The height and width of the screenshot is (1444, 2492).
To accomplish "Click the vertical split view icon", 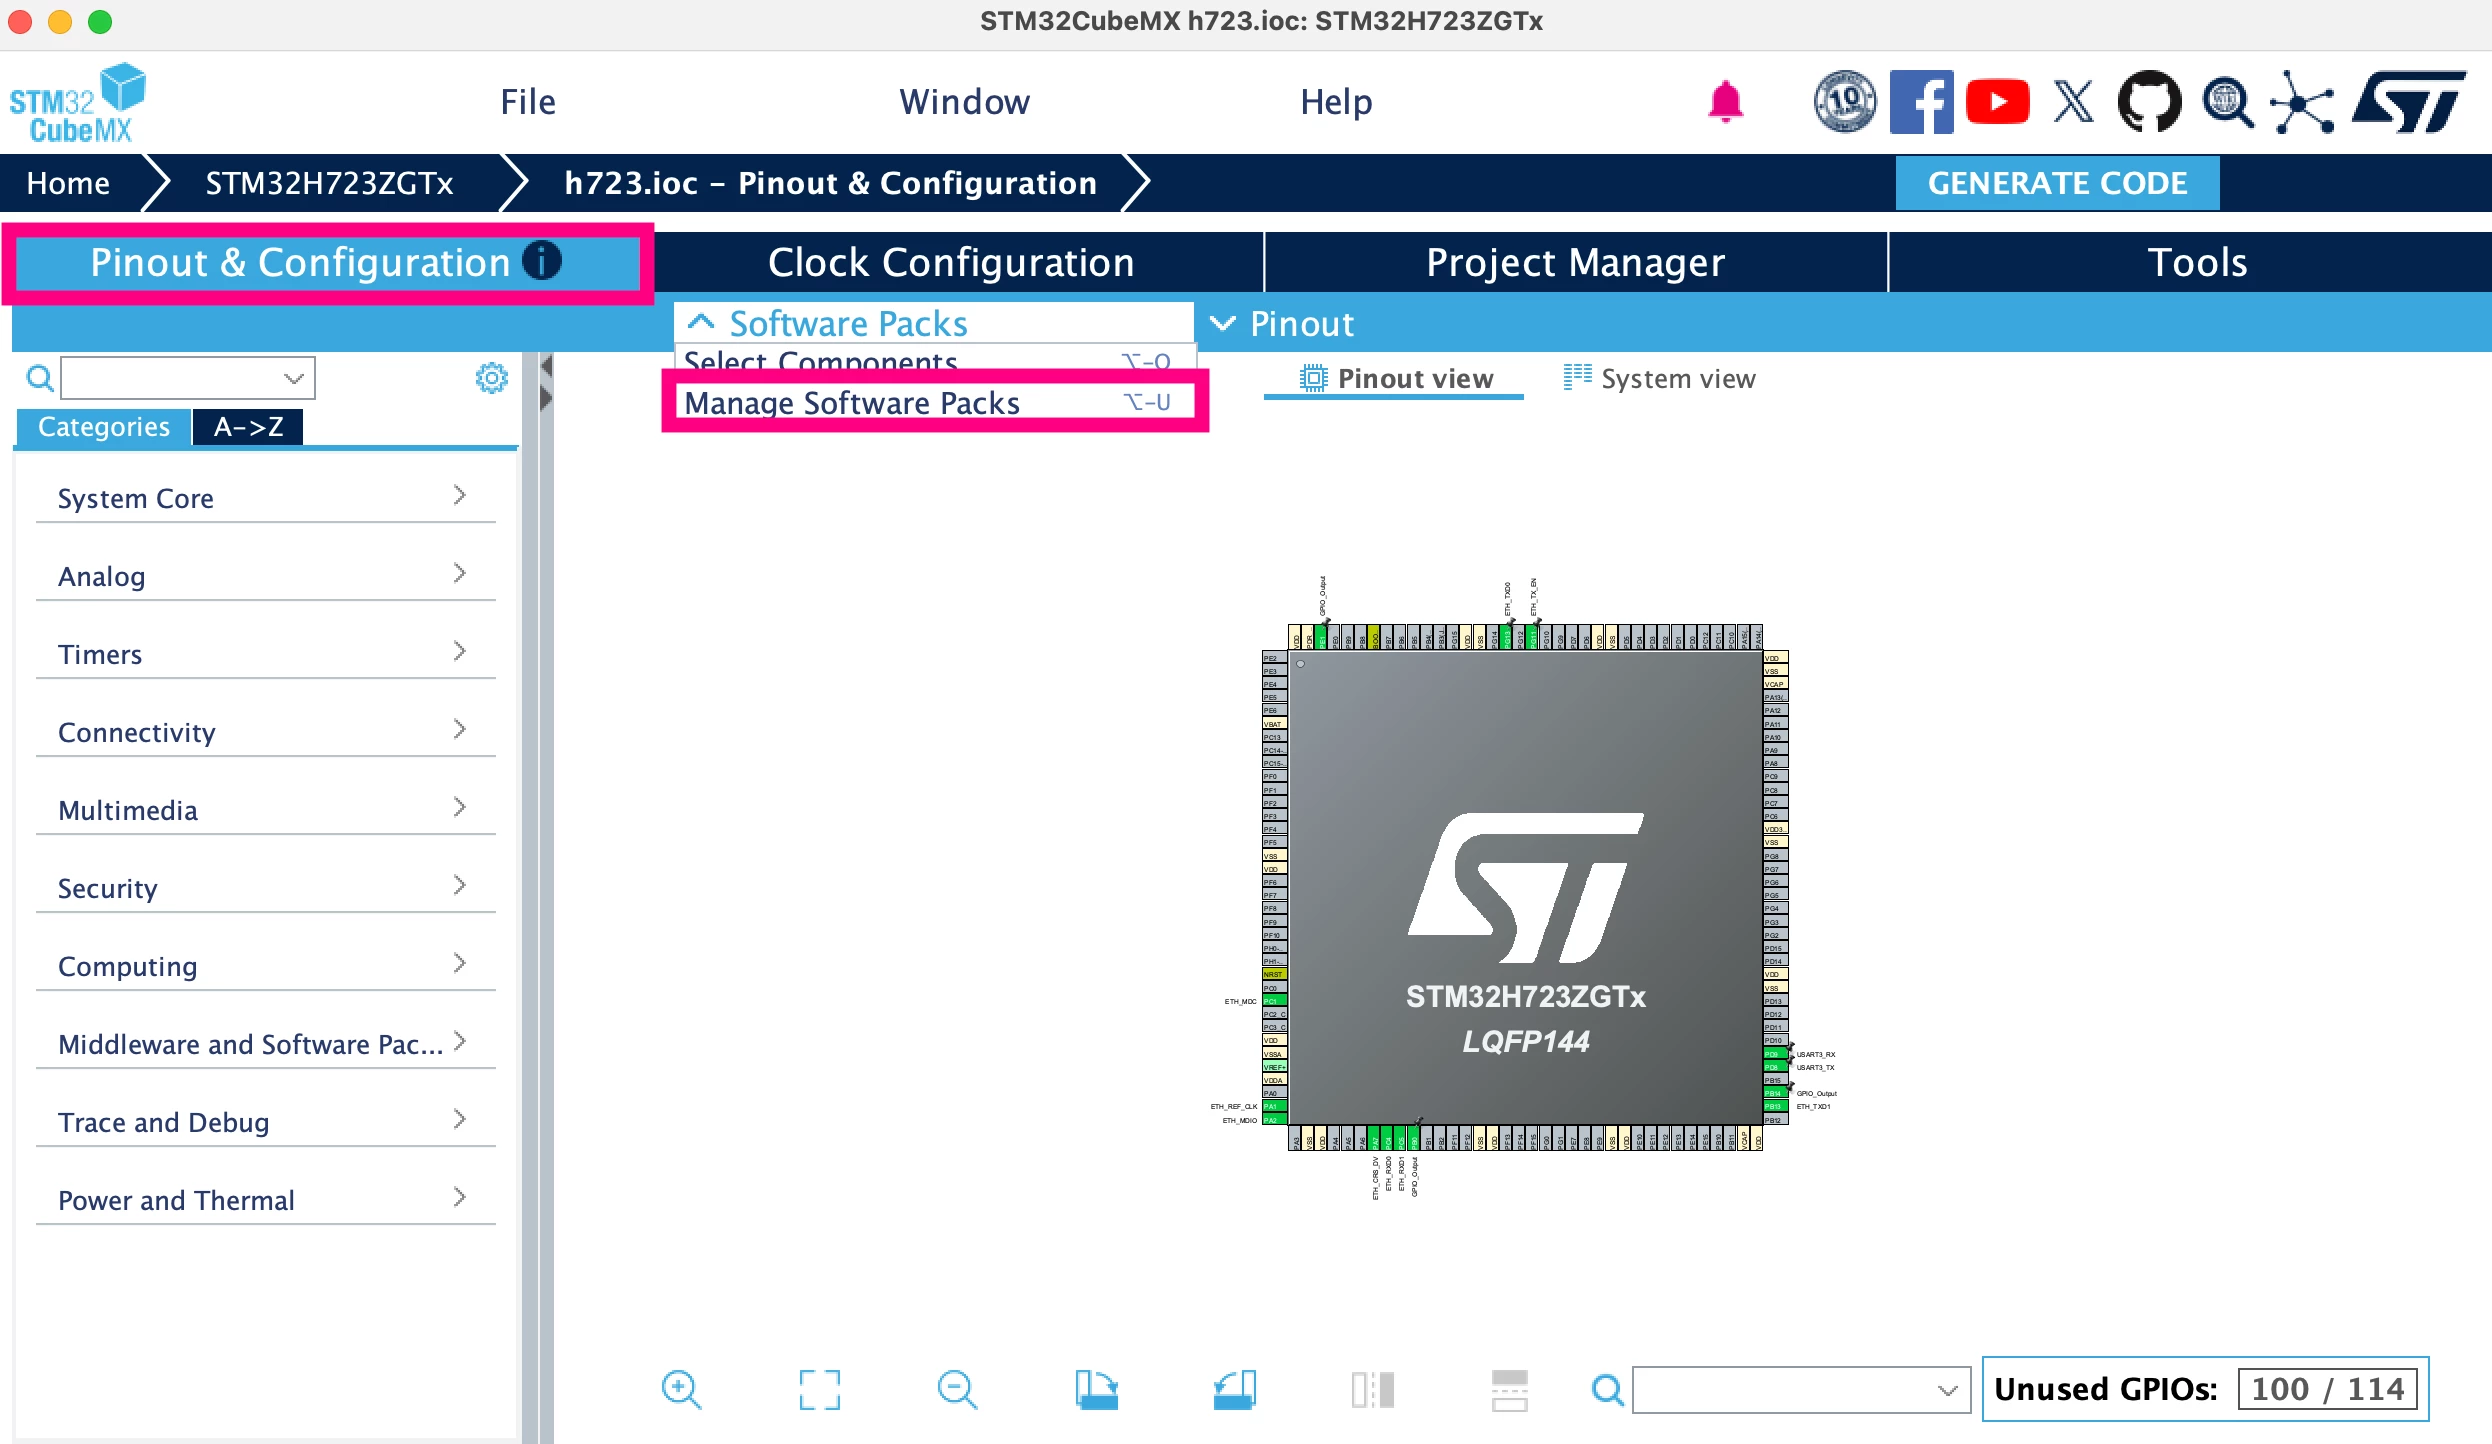I will pyautogui.click(x=1372, y=1389).
